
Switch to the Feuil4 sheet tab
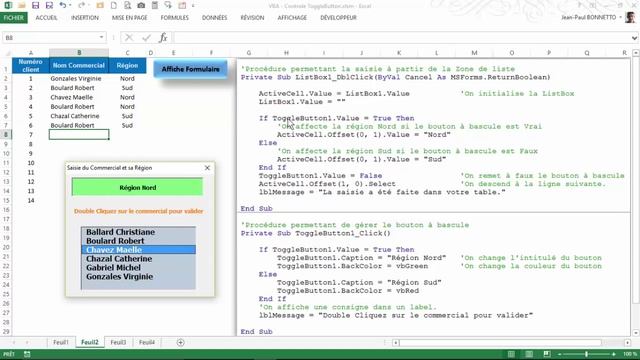[147, 342]
